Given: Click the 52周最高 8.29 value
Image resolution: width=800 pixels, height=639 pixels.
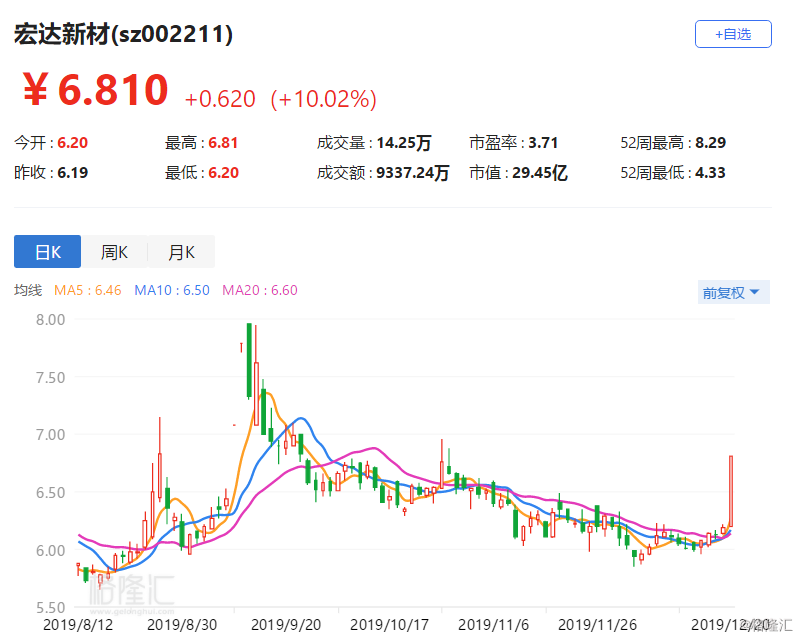Looking at the screenshot, I should click(x=673, y=142).
